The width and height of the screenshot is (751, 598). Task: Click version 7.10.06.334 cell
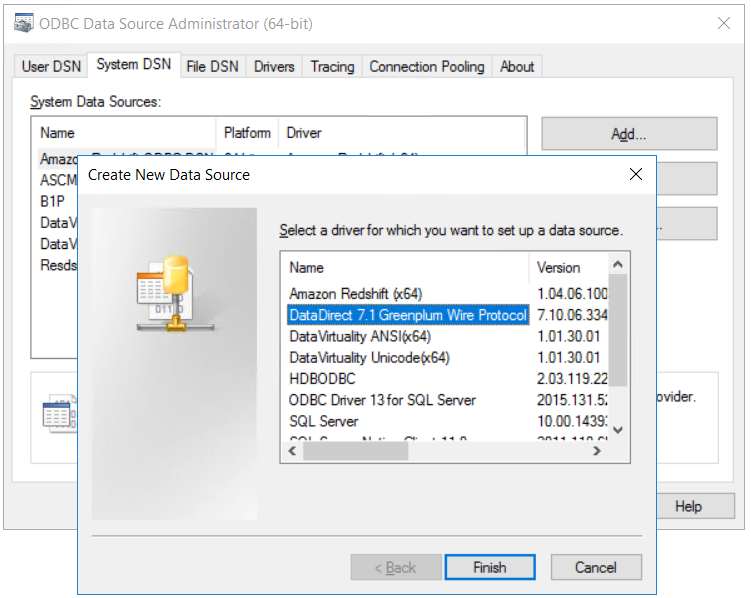[x=572, y=315]
